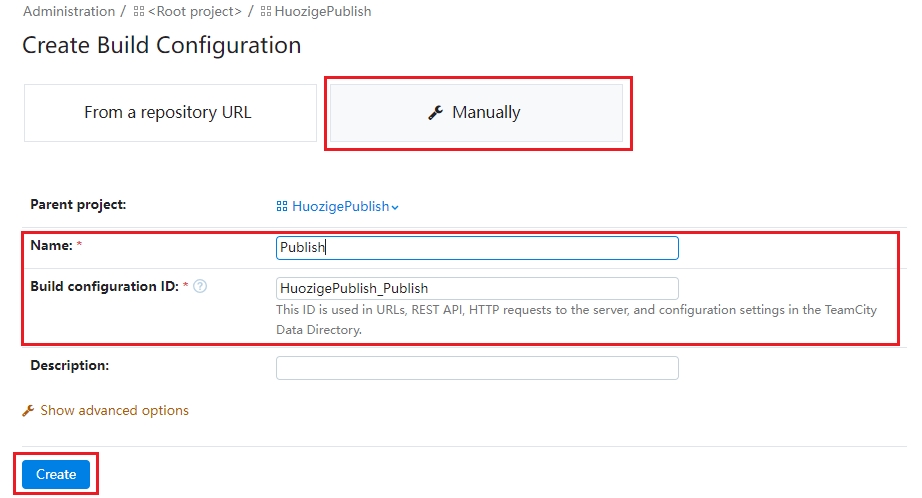Viewport: 922px width, 498px height.
Task: Open <Root project> breadcrumb link
Action: (x=195, y=12)
